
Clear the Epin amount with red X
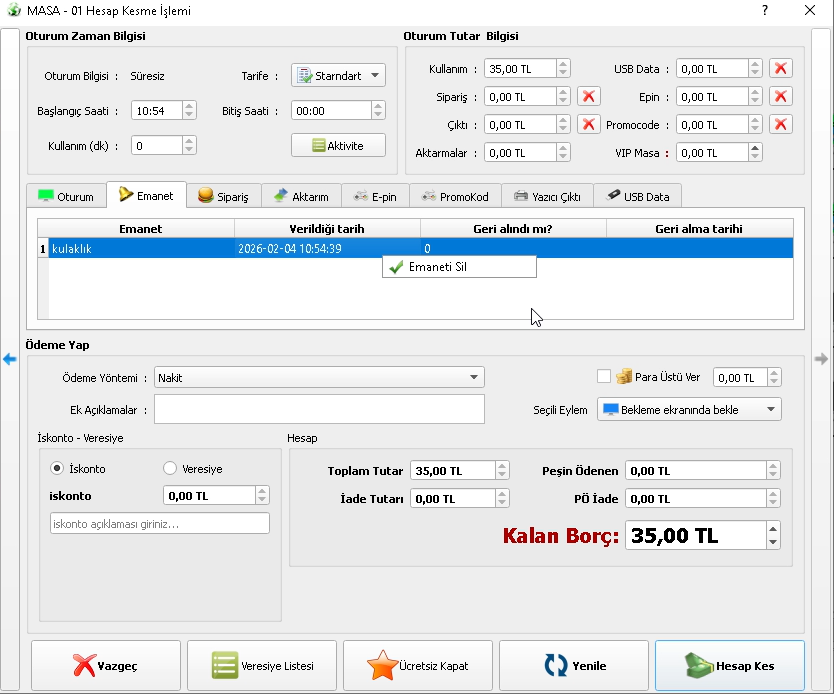[x=781, y=97]
